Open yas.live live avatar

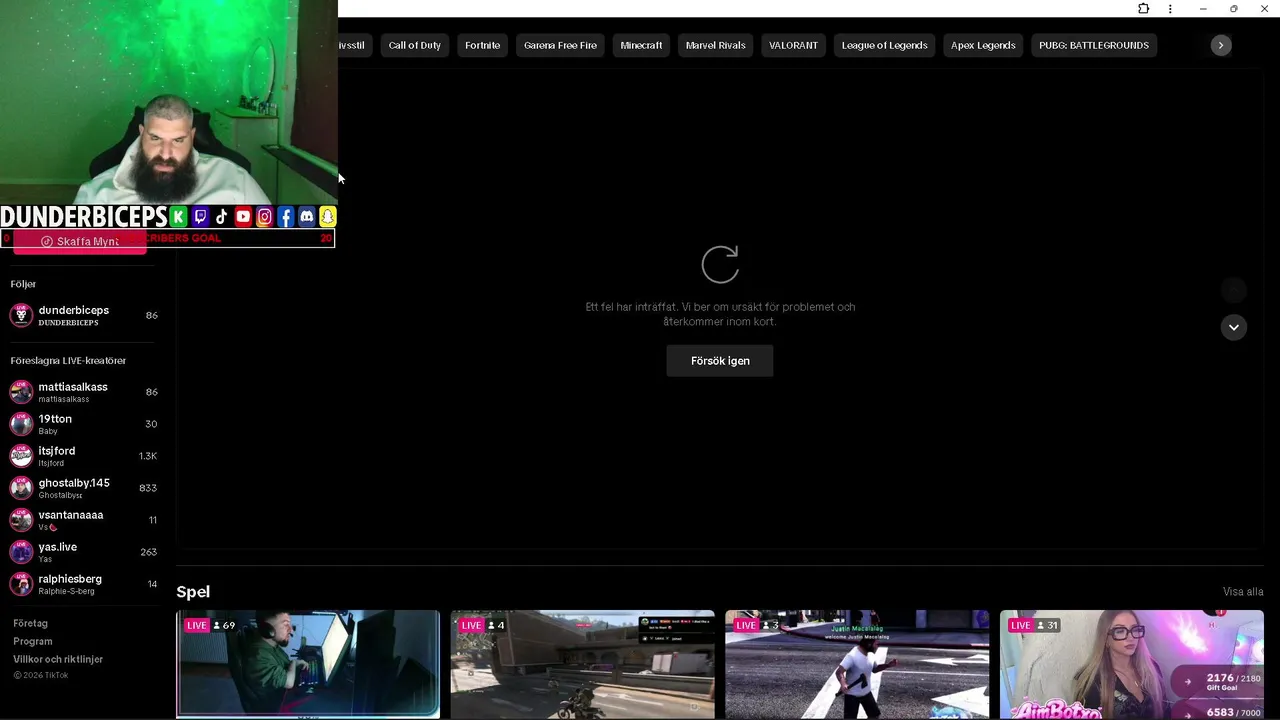pos(21,552)
